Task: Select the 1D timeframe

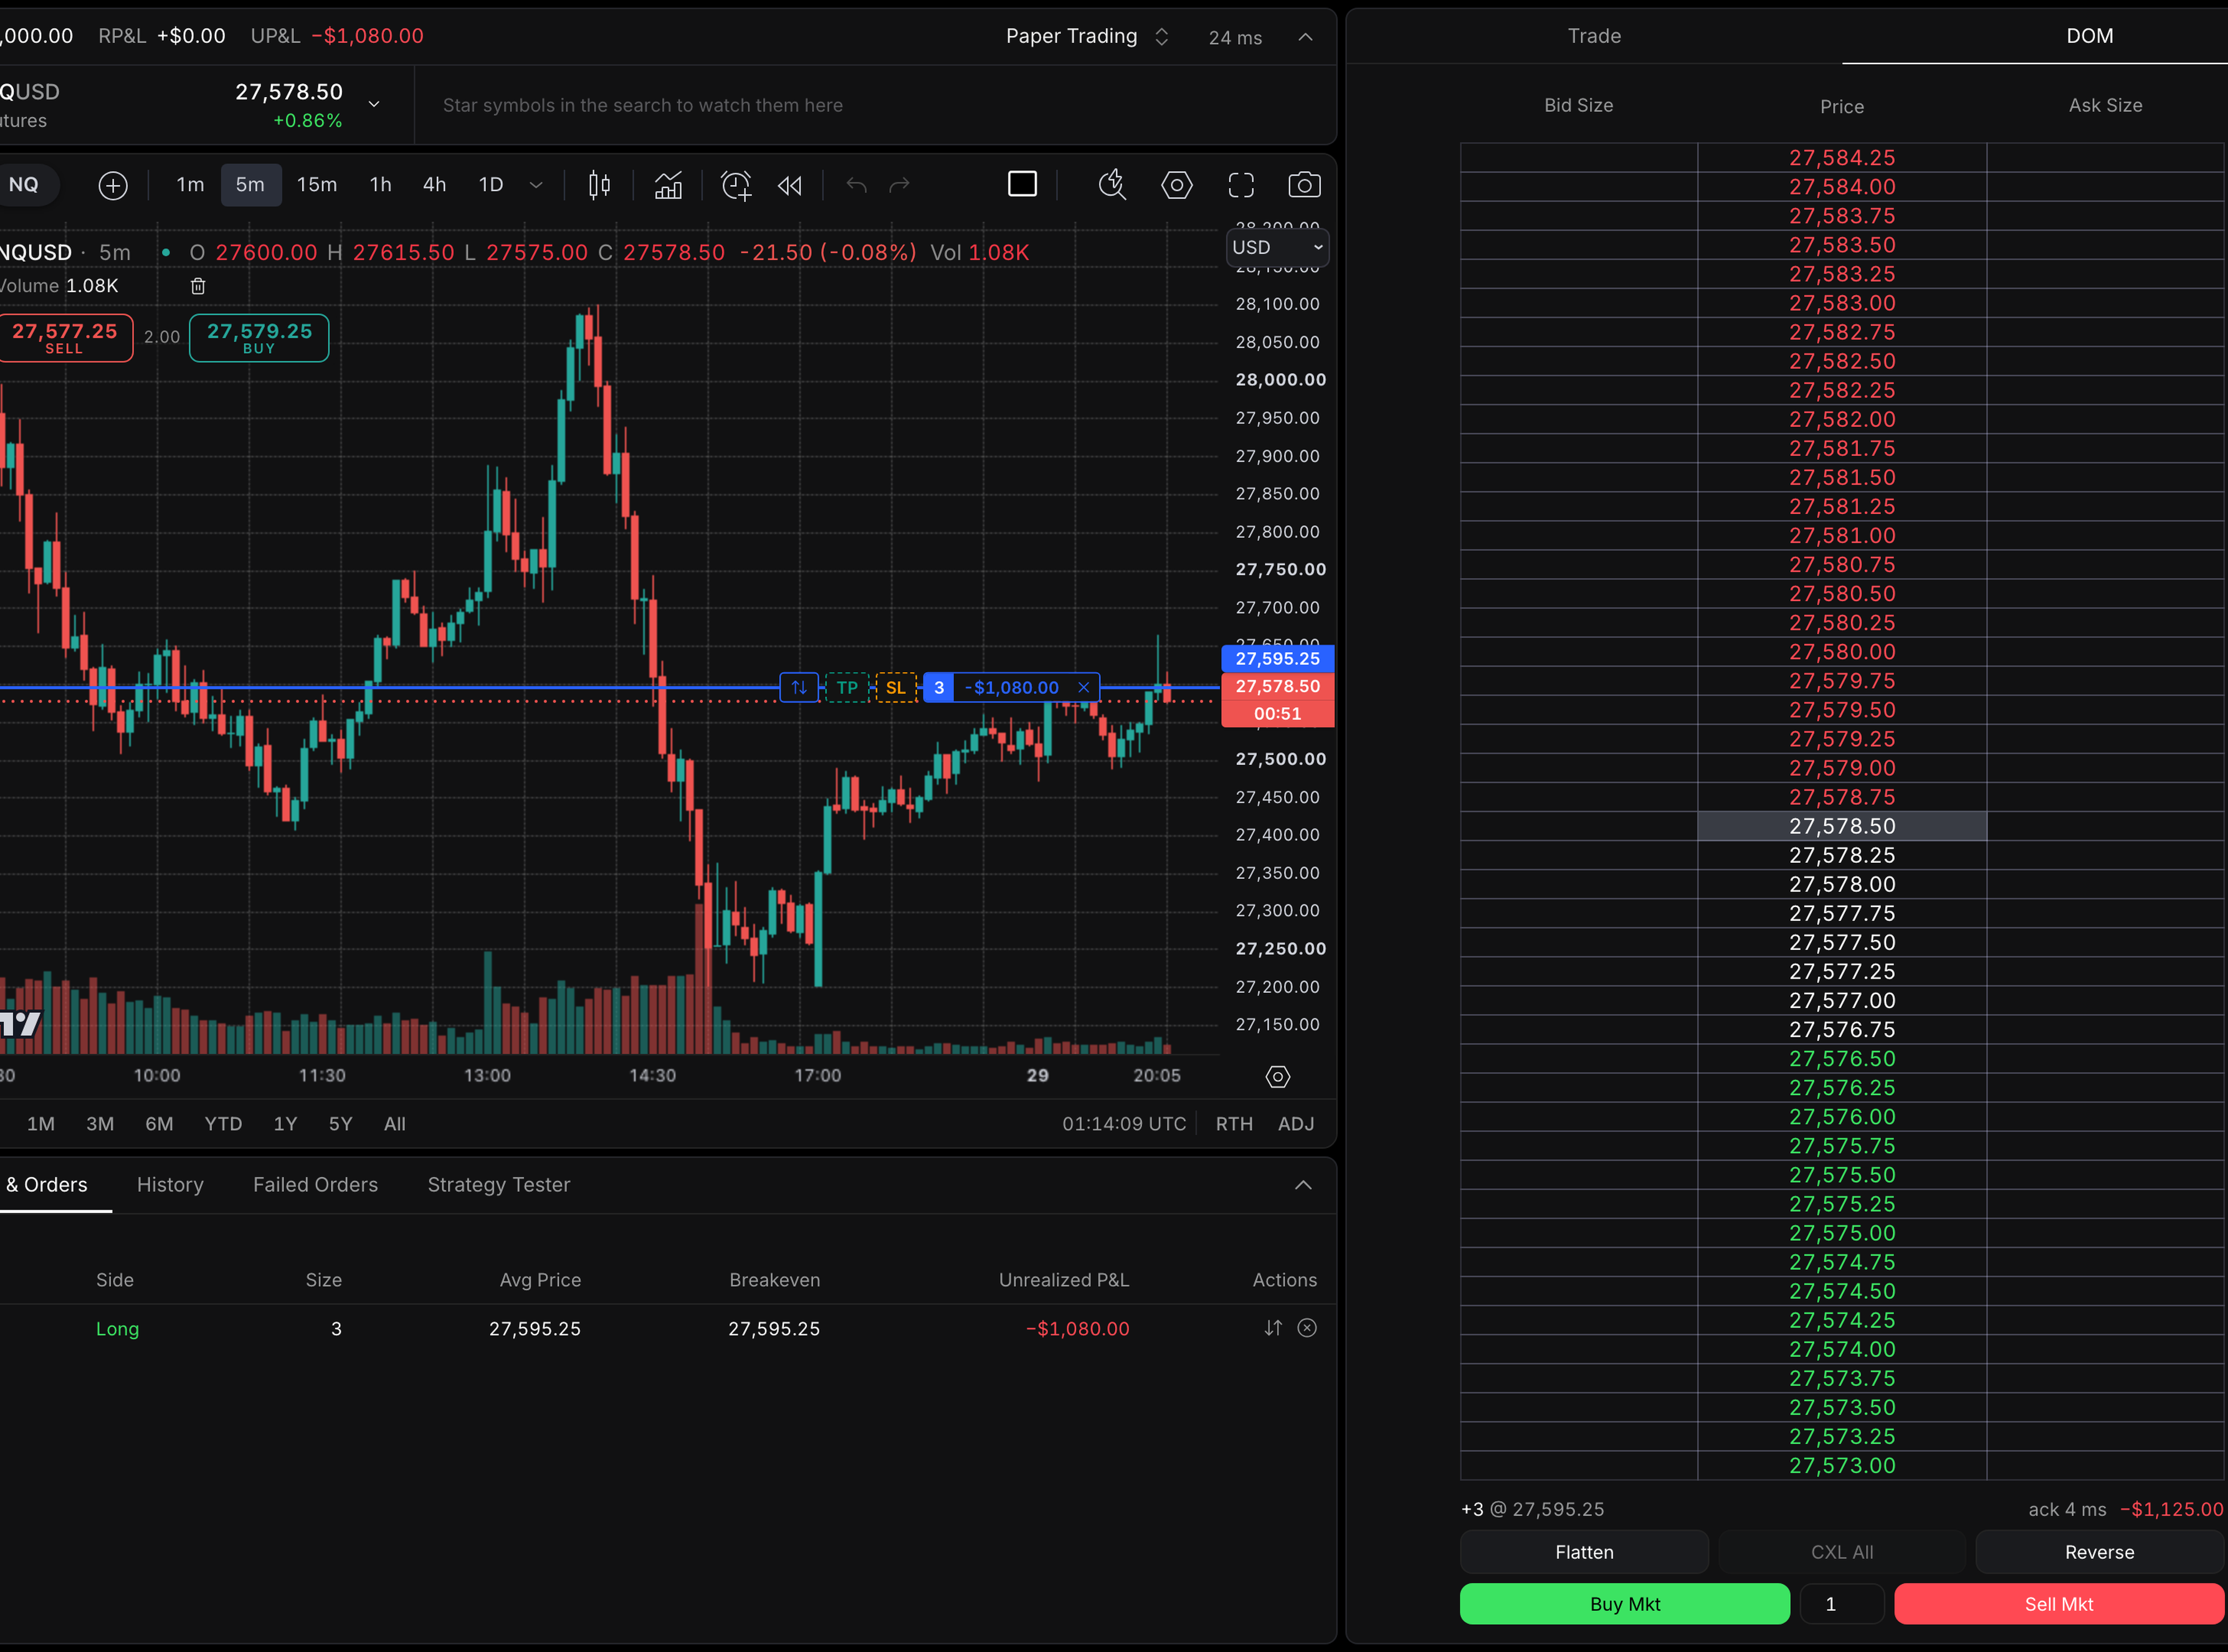Action: pos(491,185)
